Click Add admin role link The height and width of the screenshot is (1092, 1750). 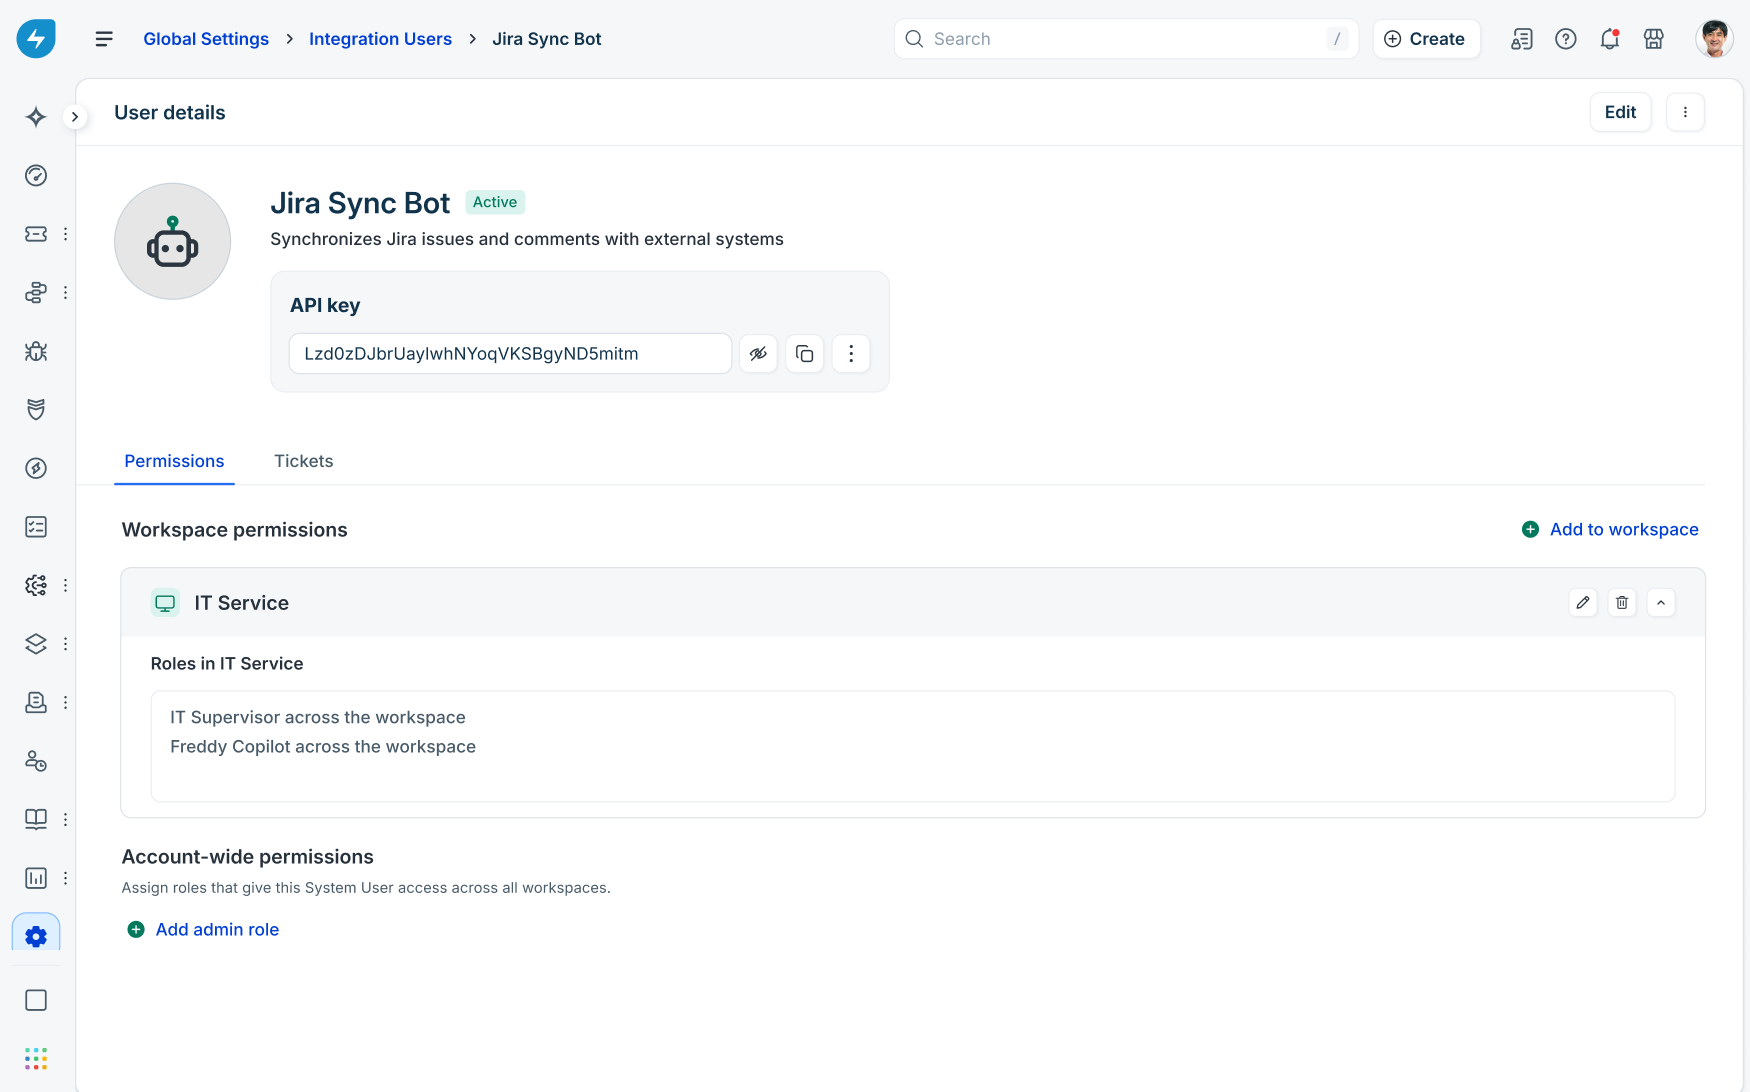pos(204,930)
